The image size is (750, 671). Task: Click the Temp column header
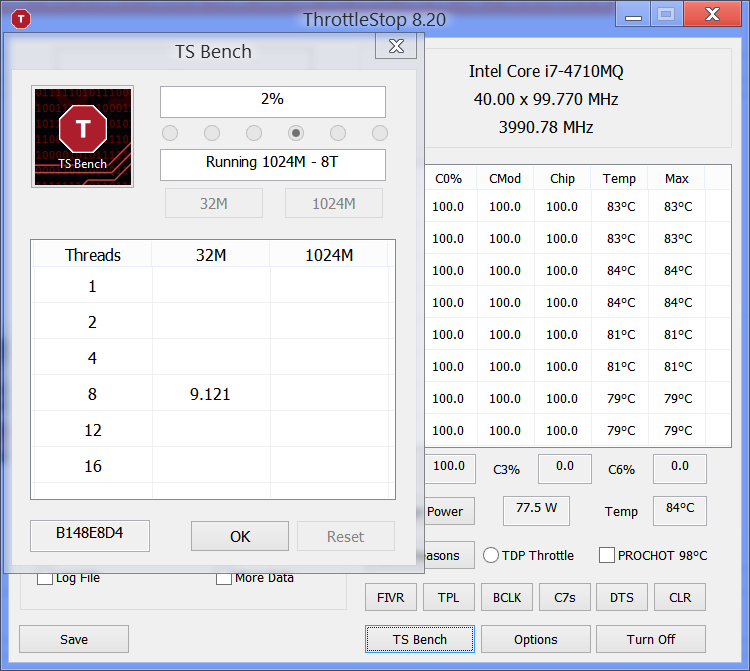click(619, 178)
